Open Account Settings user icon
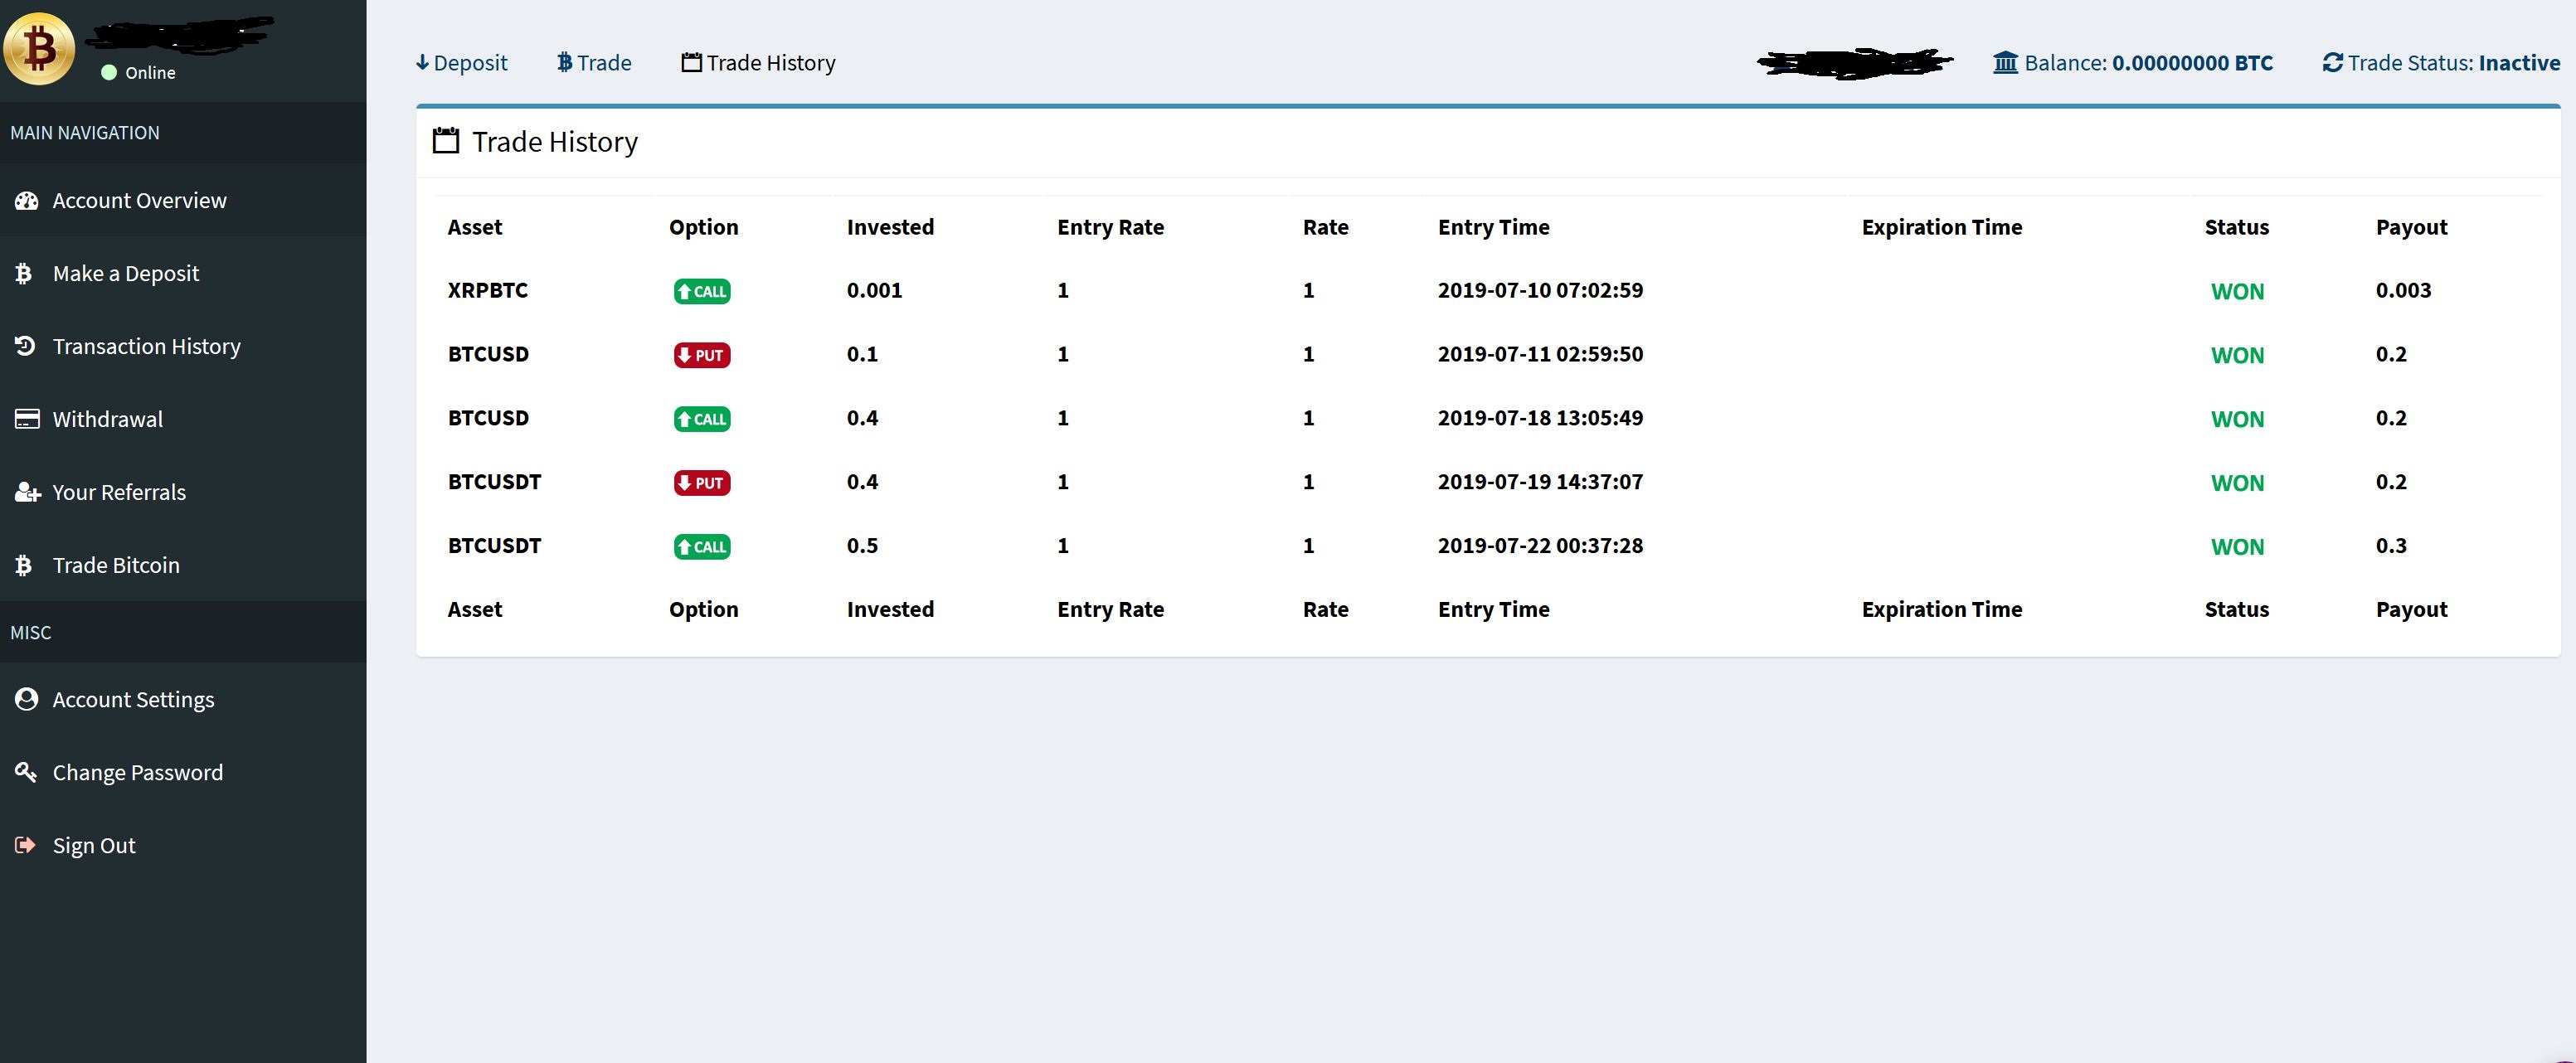 click(x=26, y=699)
